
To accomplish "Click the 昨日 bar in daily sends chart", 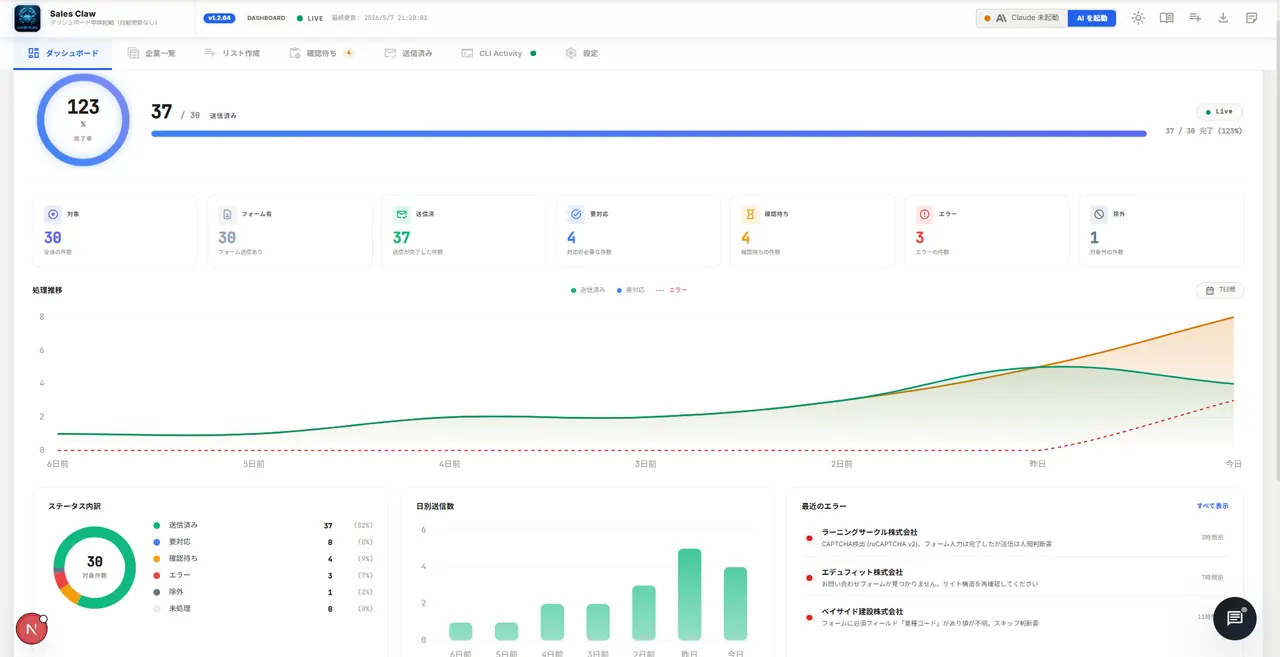I will [689, 594].
